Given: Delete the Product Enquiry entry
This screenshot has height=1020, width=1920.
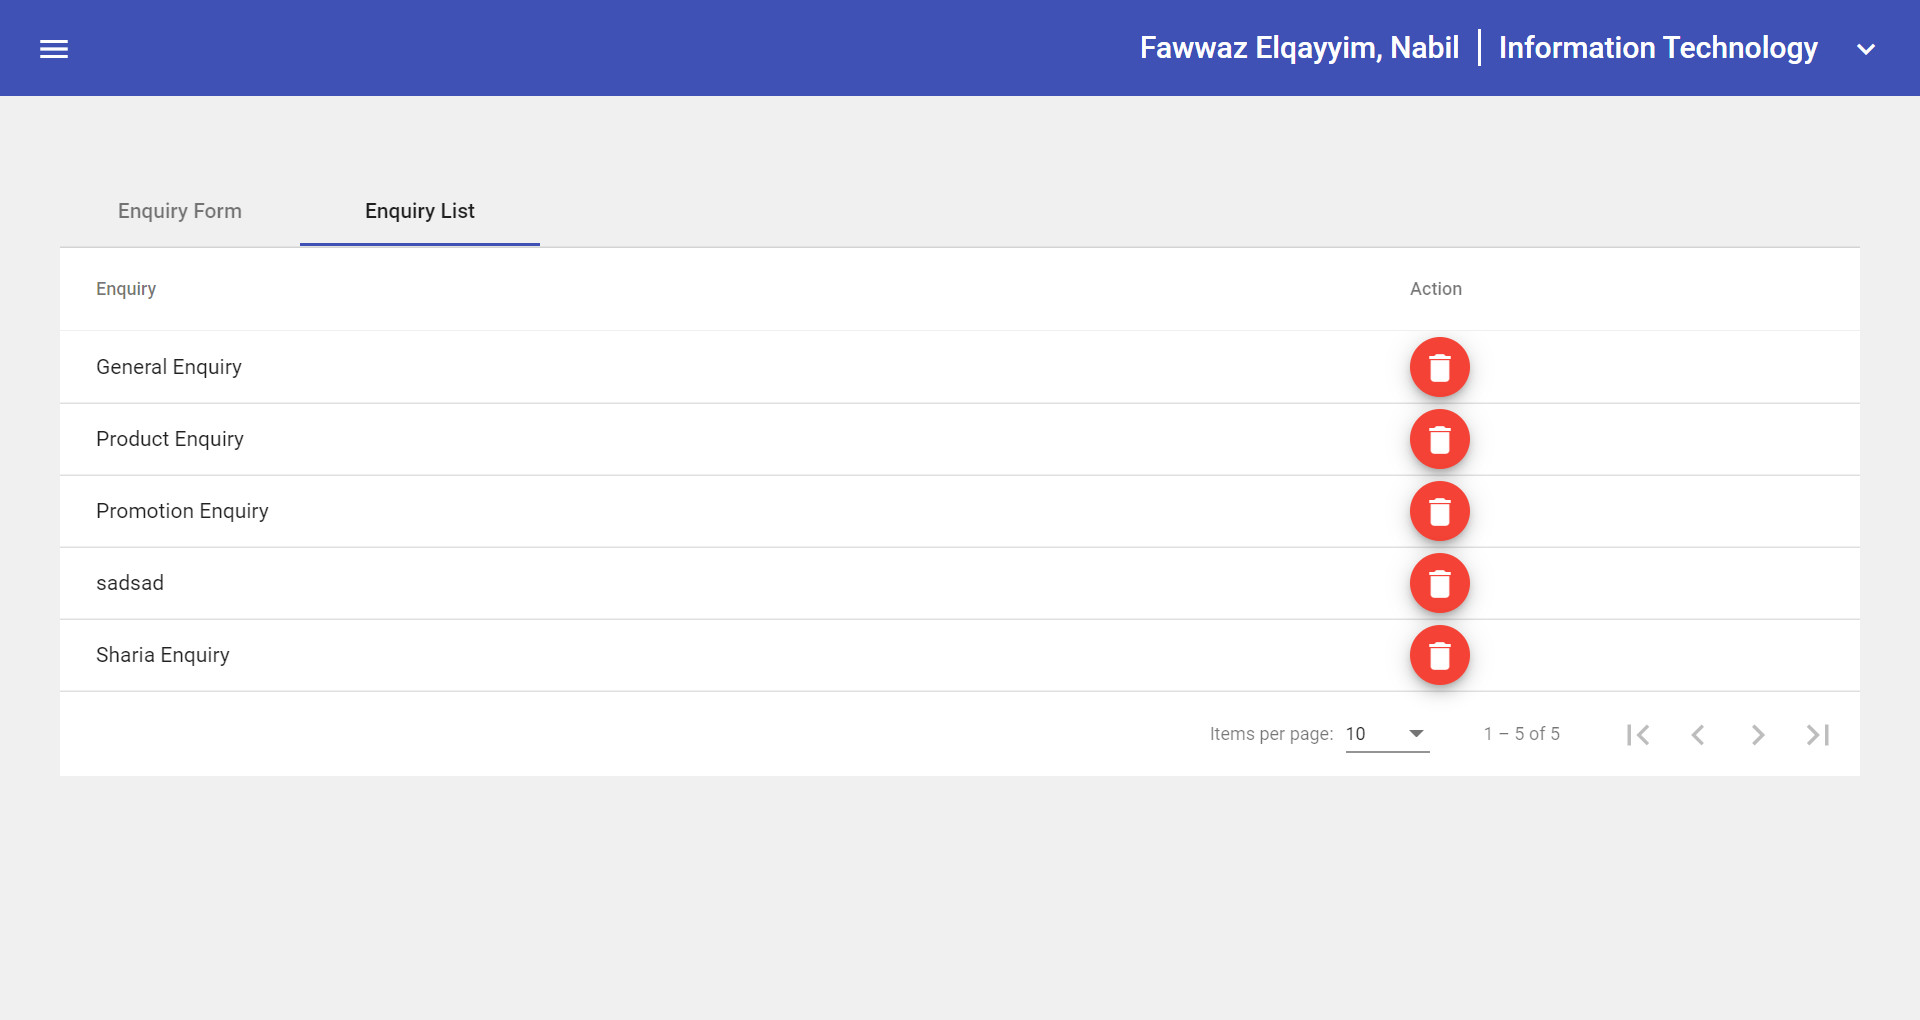Looking at the screenshot, I should pyautogui.click(x=1439, y=439).
